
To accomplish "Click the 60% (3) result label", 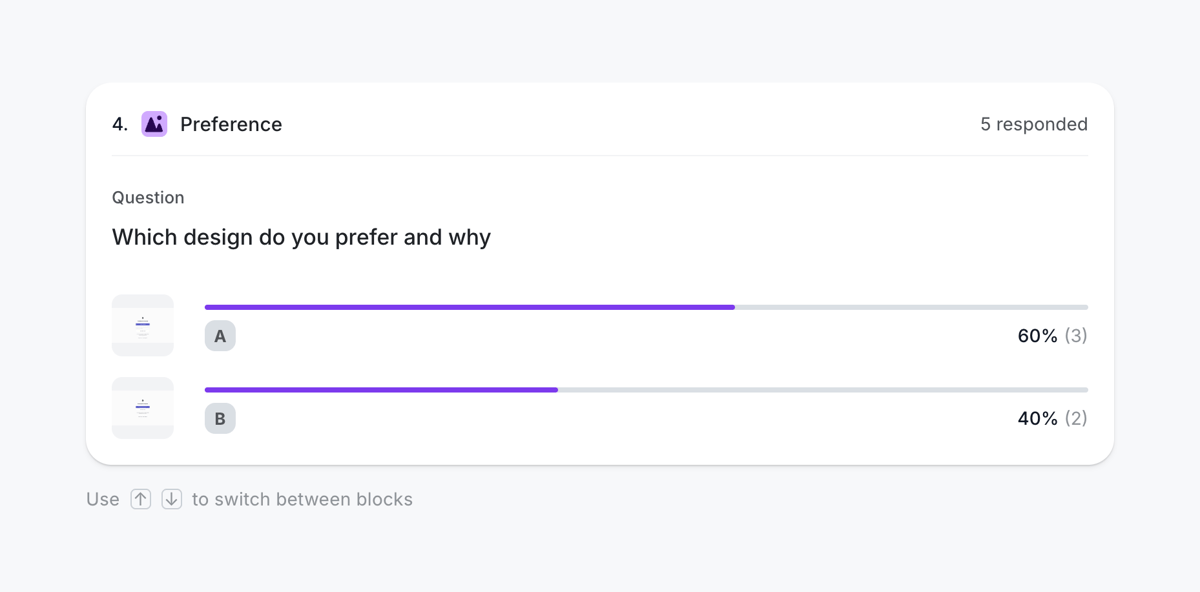I will (x=1052, y=336).
